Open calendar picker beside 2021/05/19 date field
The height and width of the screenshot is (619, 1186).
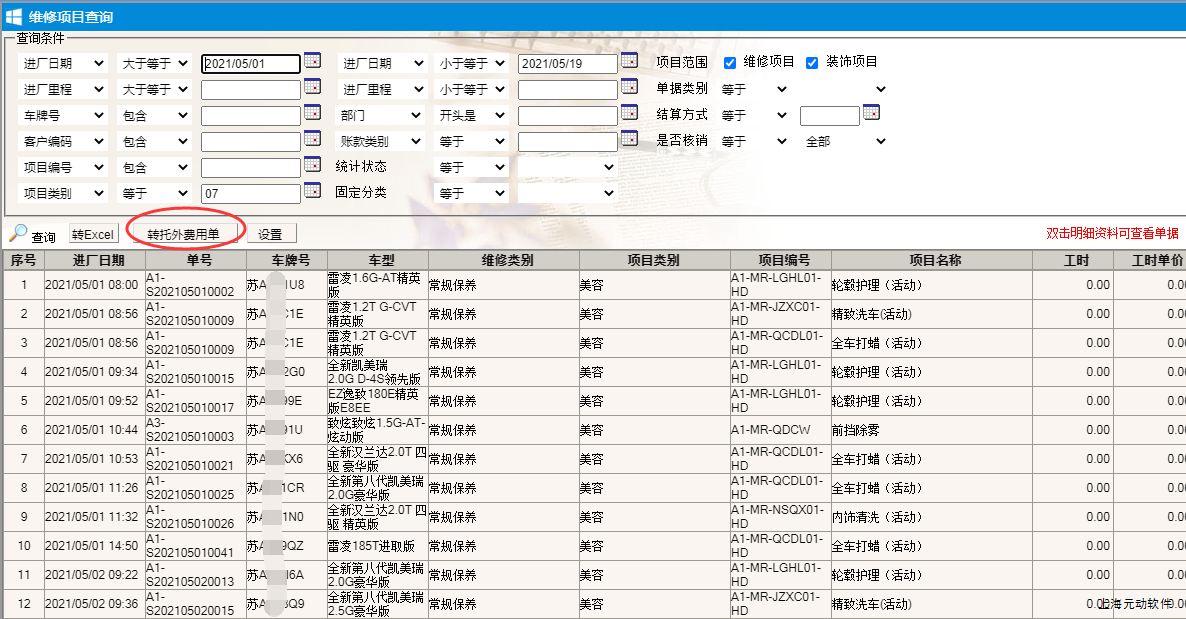[629, 61]
